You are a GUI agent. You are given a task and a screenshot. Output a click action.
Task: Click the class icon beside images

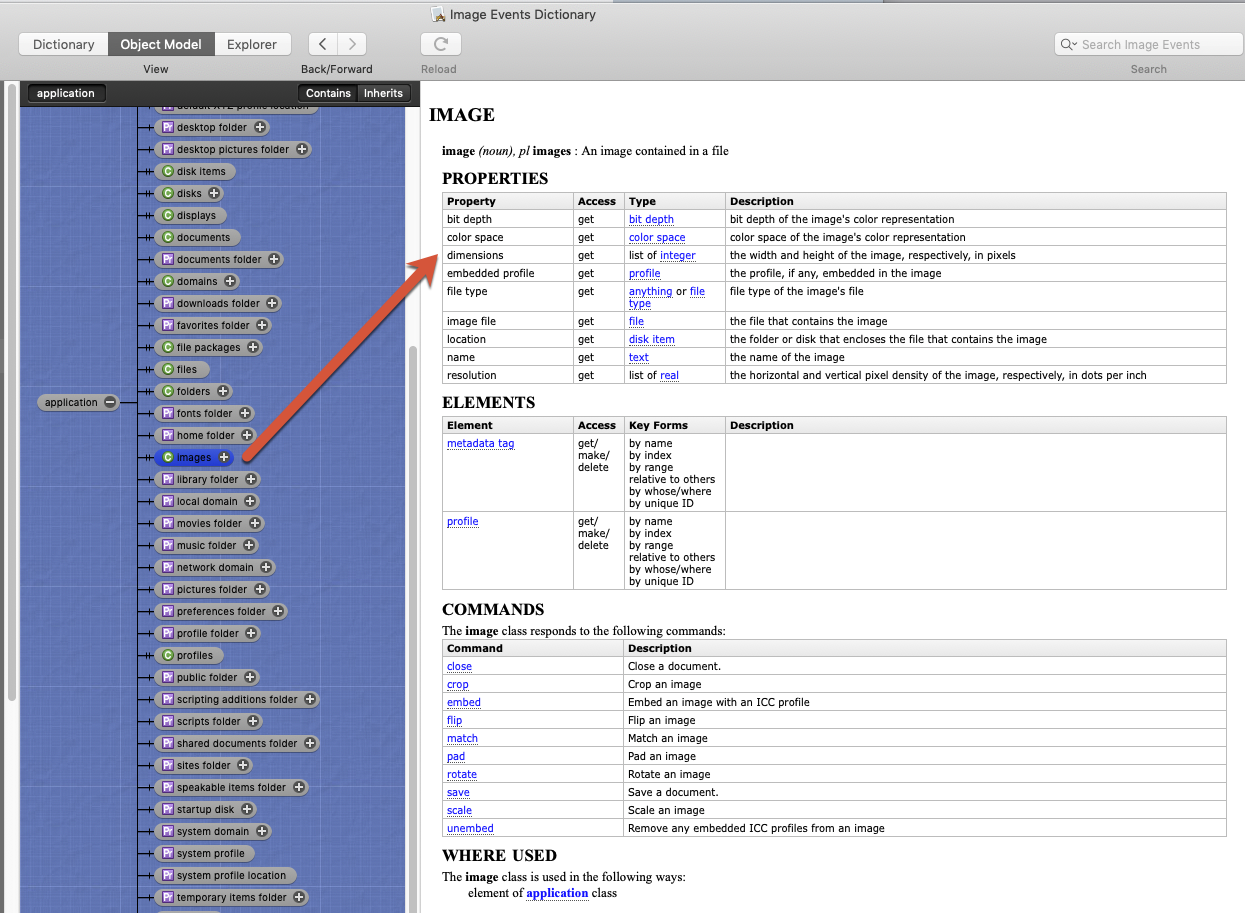(168, 458)
